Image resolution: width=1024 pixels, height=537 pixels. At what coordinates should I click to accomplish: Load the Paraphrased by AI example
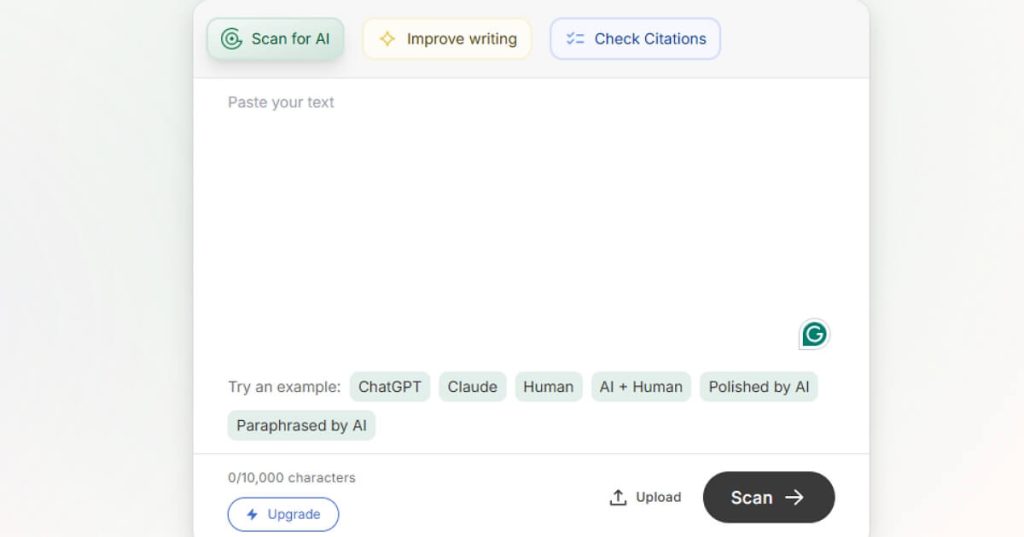301,425
